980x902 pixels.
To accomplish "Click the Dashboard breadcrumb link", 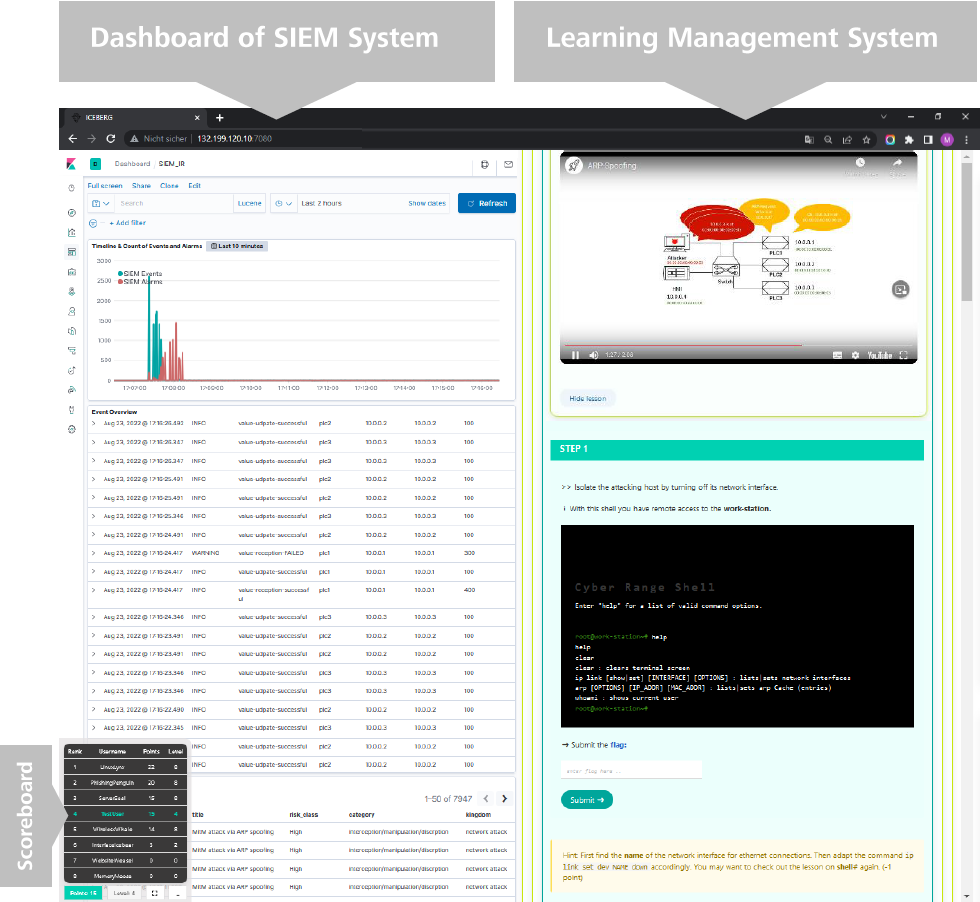I will tap(132, 164).
